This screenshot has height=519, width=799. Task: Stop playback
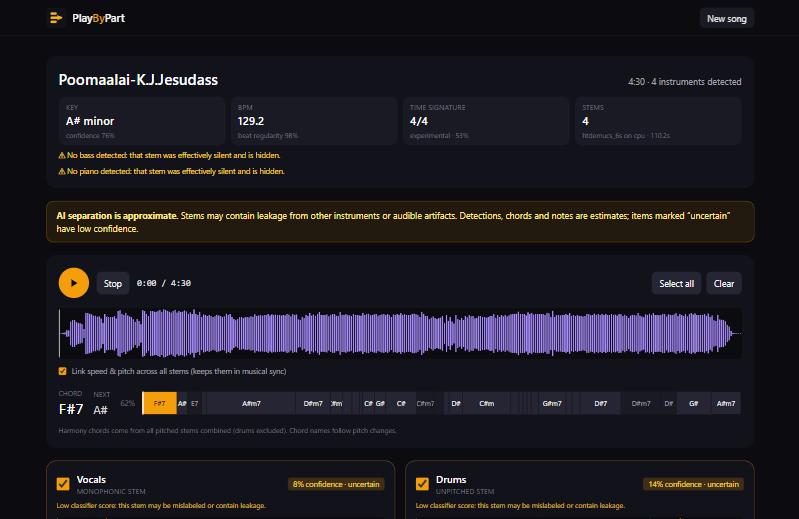(x=113, y=284)
